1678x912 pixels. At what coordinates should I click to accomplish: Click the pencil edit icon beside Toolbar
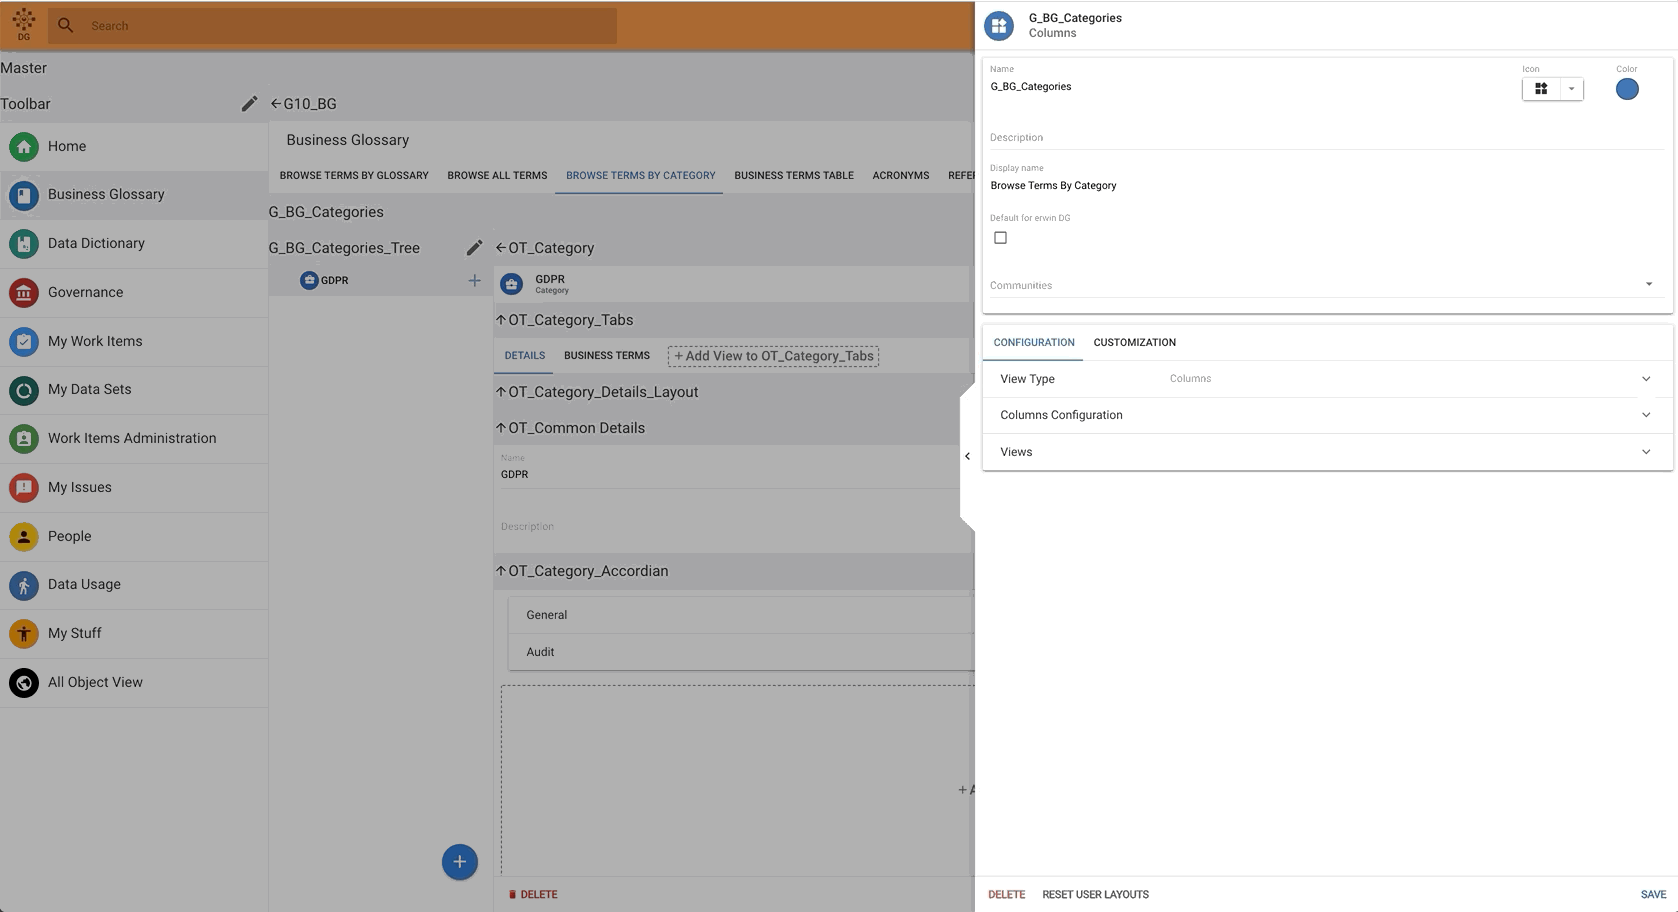[x=249, y=104]
